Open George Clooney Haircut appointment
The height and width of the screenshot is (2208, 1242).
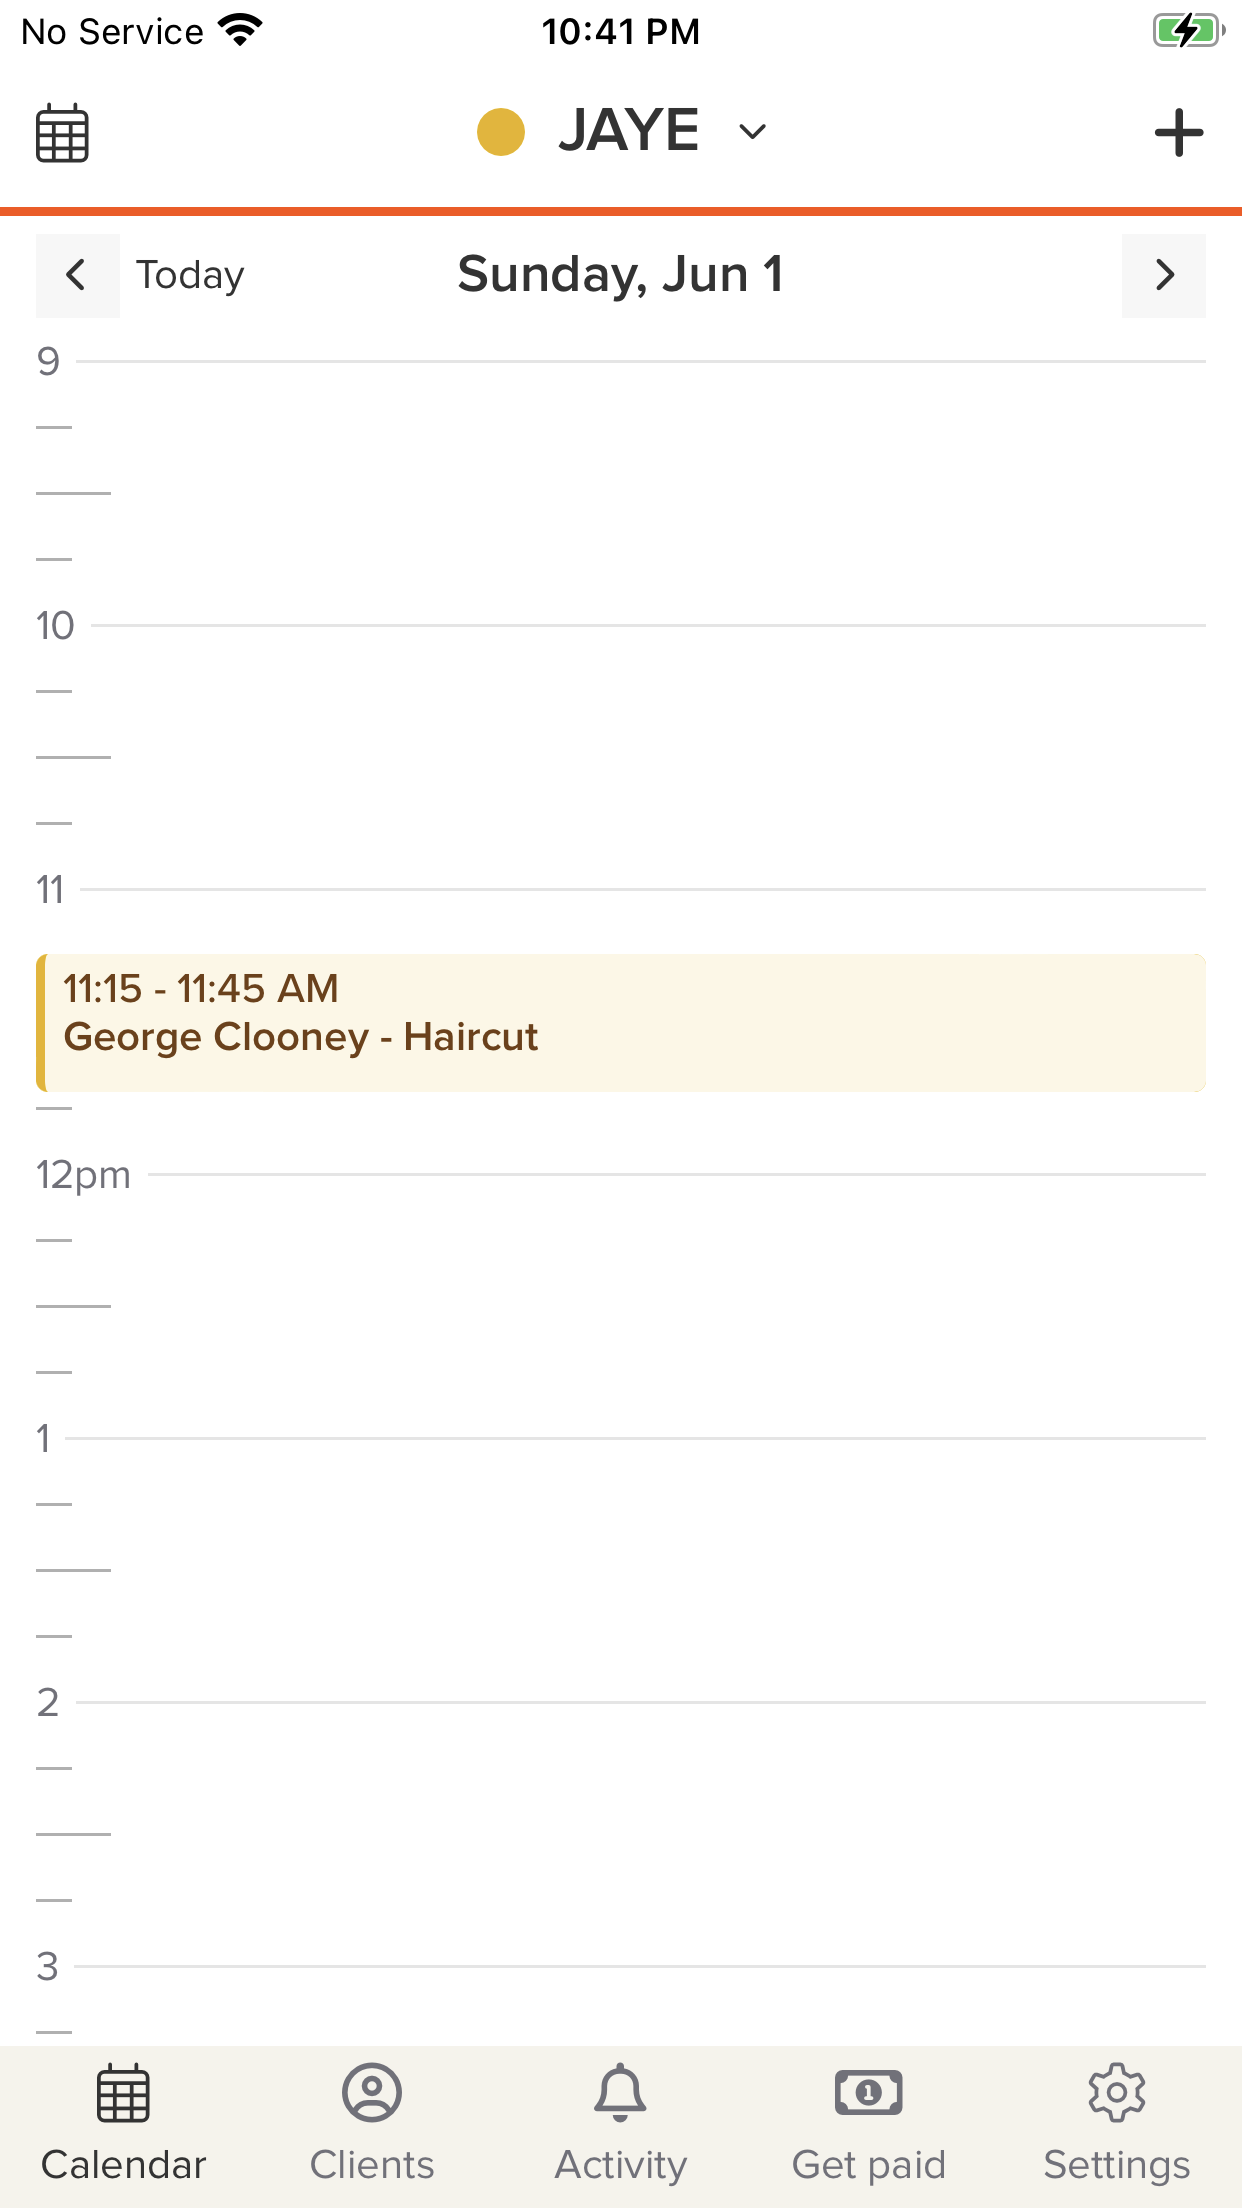pyautogui.click(x=621, y=1022)
